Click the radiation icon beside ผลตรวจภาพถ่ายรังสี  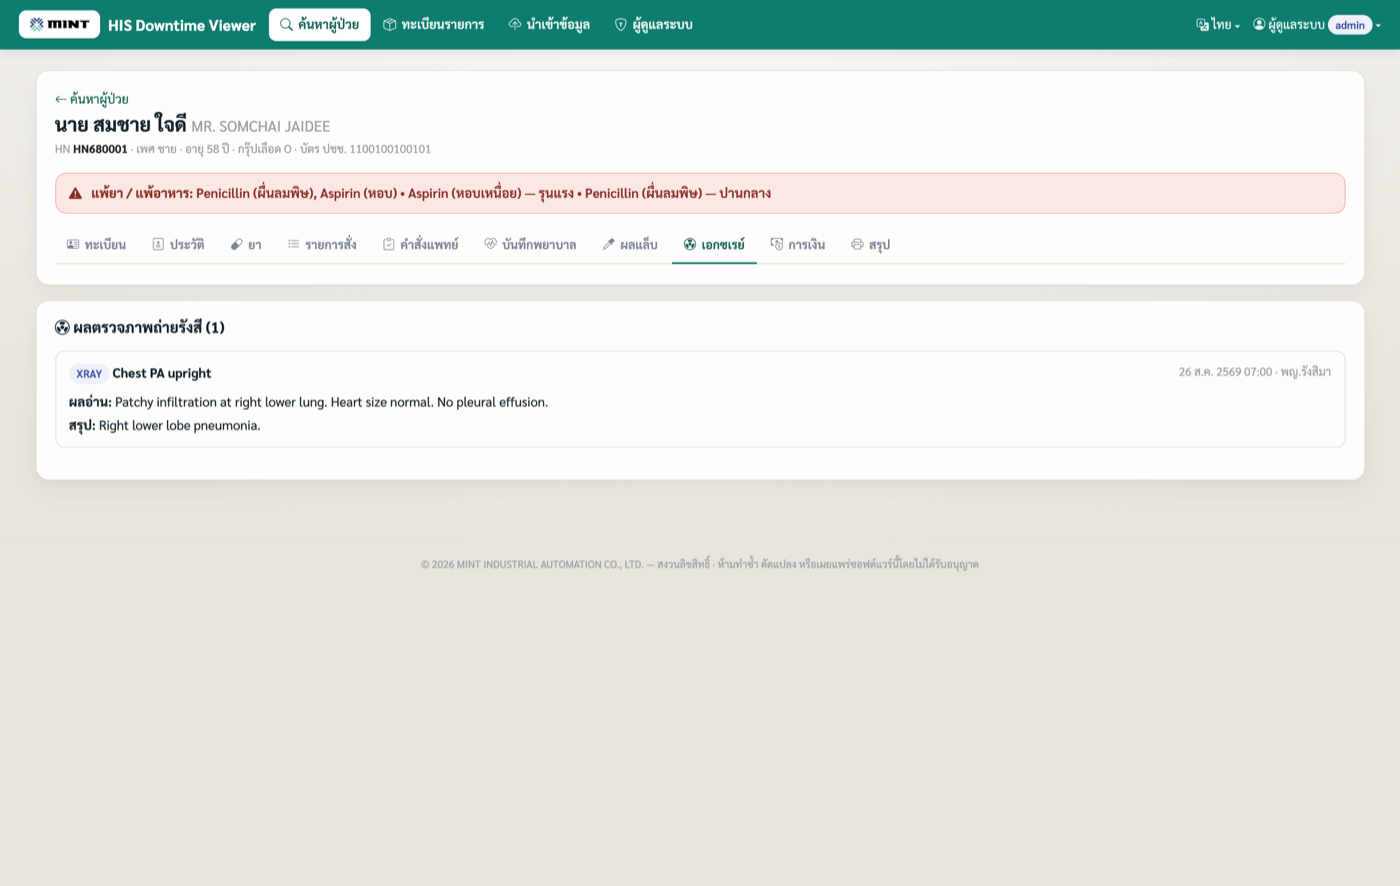(62, 327)
